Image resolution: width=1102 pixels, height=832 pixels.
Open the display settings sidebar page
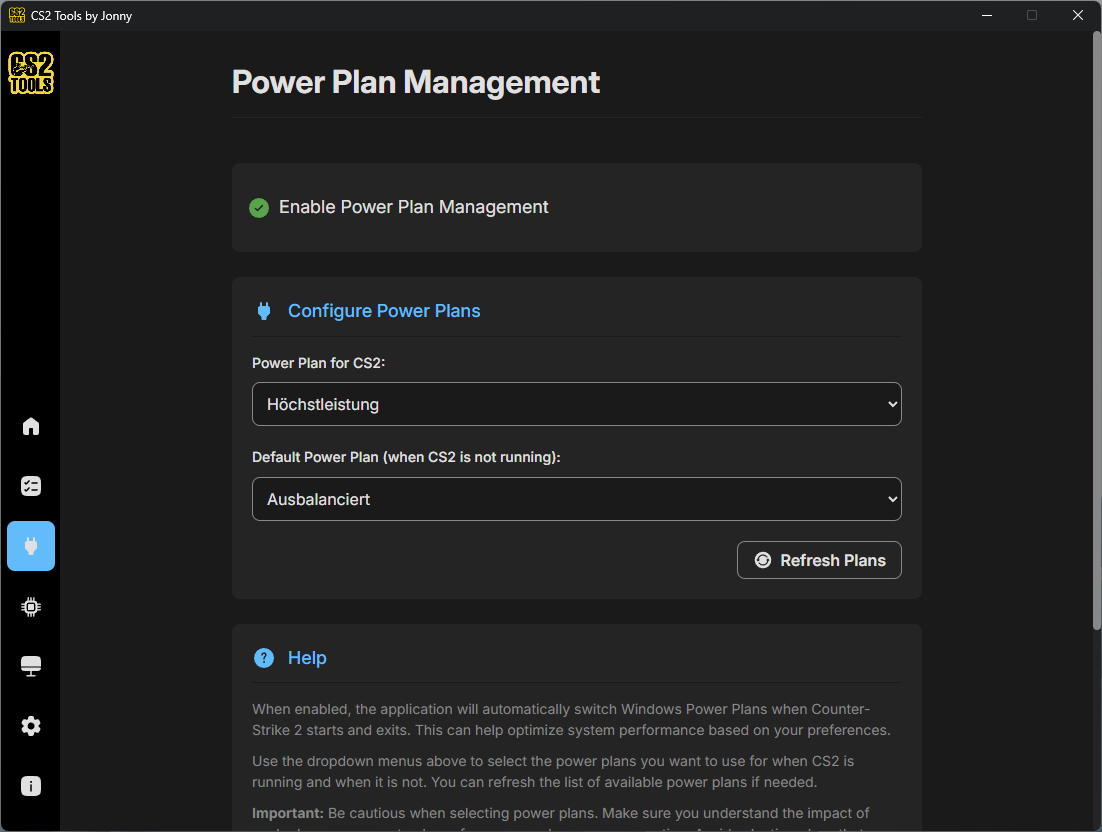point(30,665)
